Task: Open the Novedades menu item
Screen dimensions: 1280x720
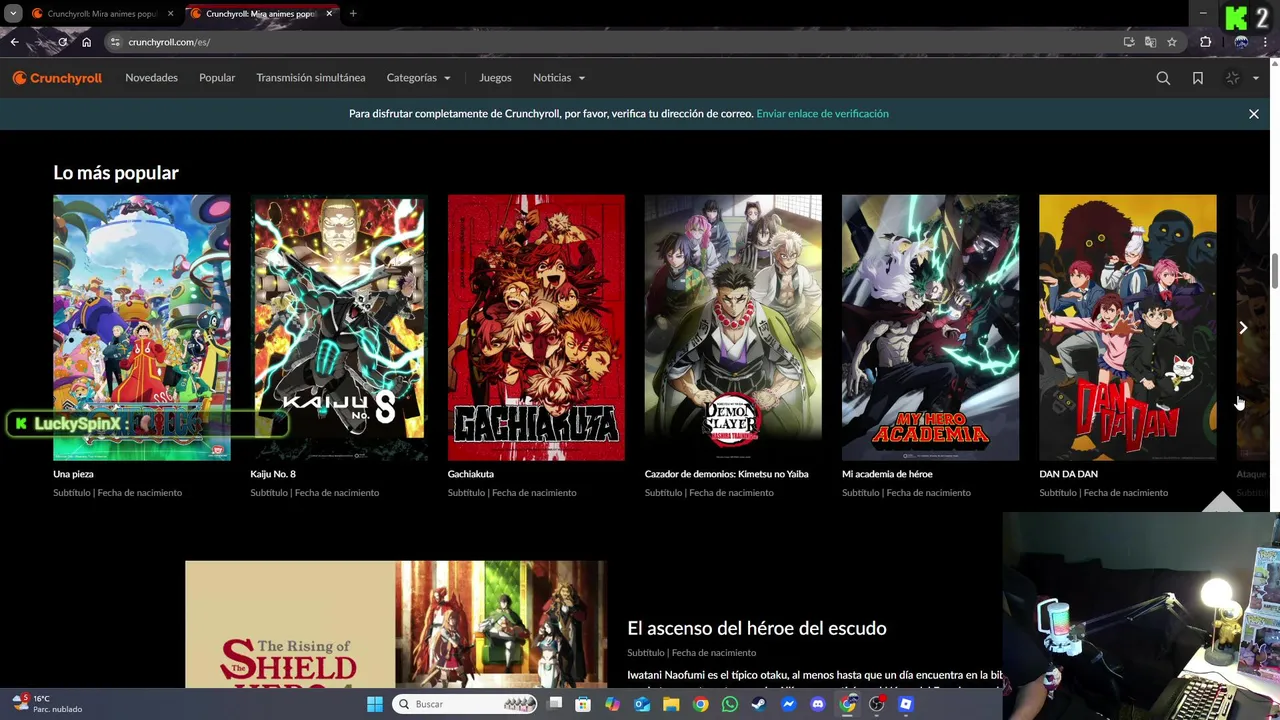Action: click(151, 78)
